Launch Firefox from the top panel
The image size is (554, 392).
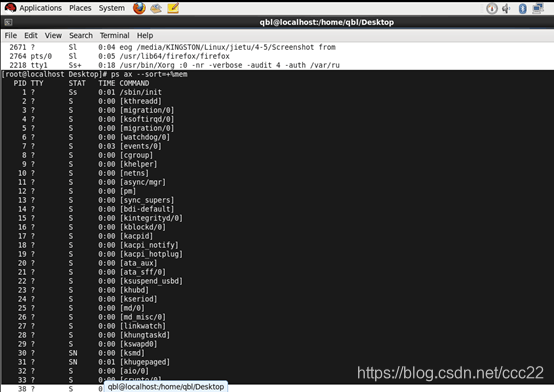139,8
